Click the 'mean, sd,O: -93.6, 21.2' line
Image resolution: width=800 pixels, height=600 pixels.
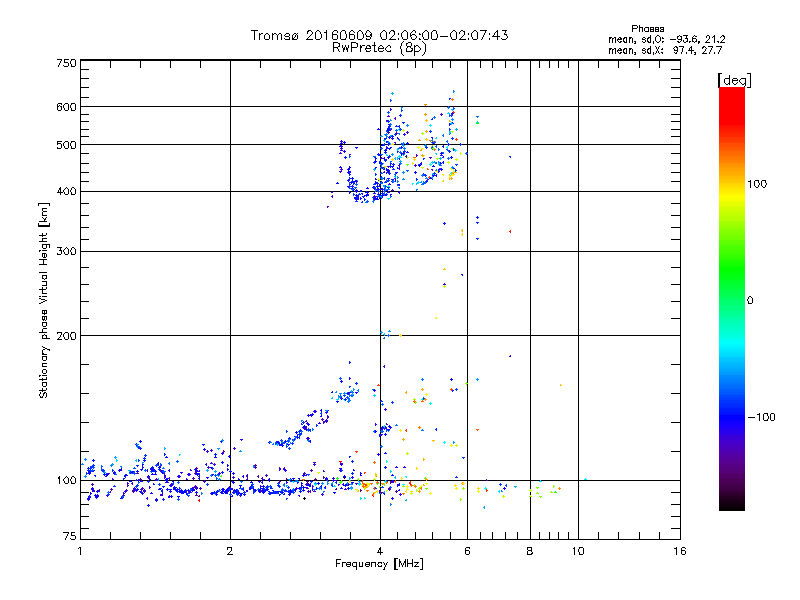[x=666, y=39]
